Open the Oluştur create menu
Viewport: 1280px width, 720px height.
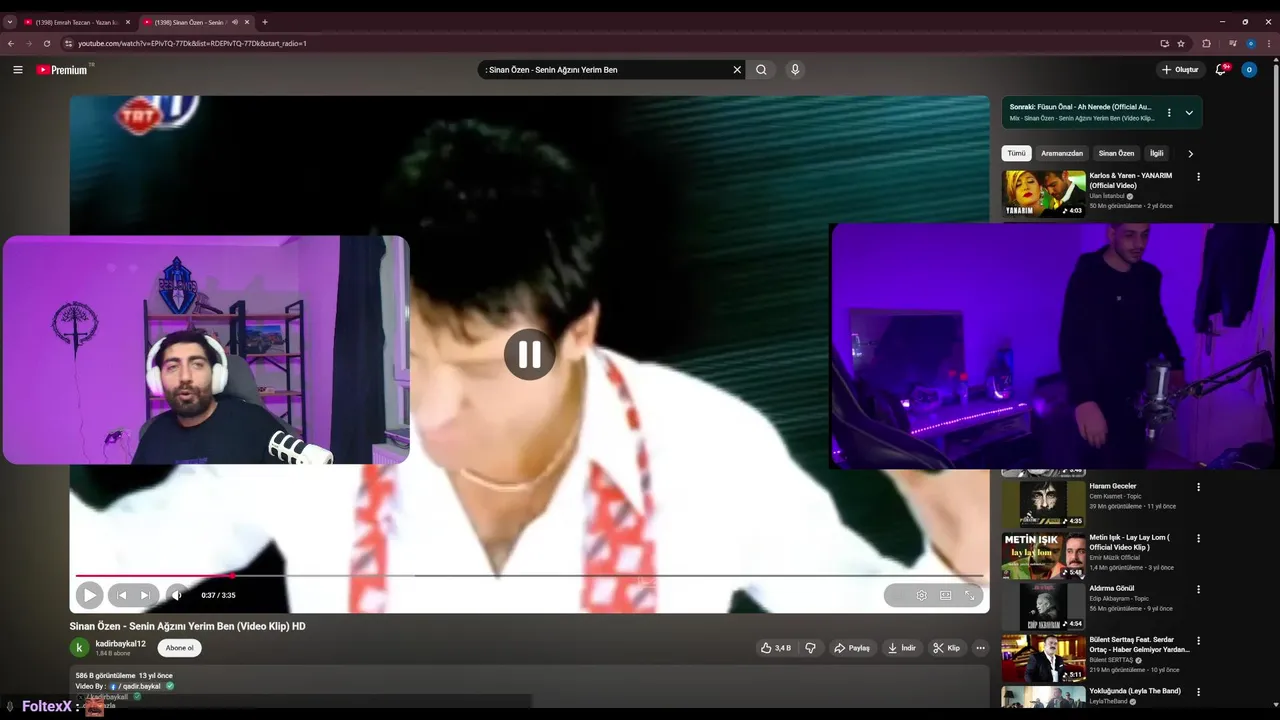coord(1180,70)
